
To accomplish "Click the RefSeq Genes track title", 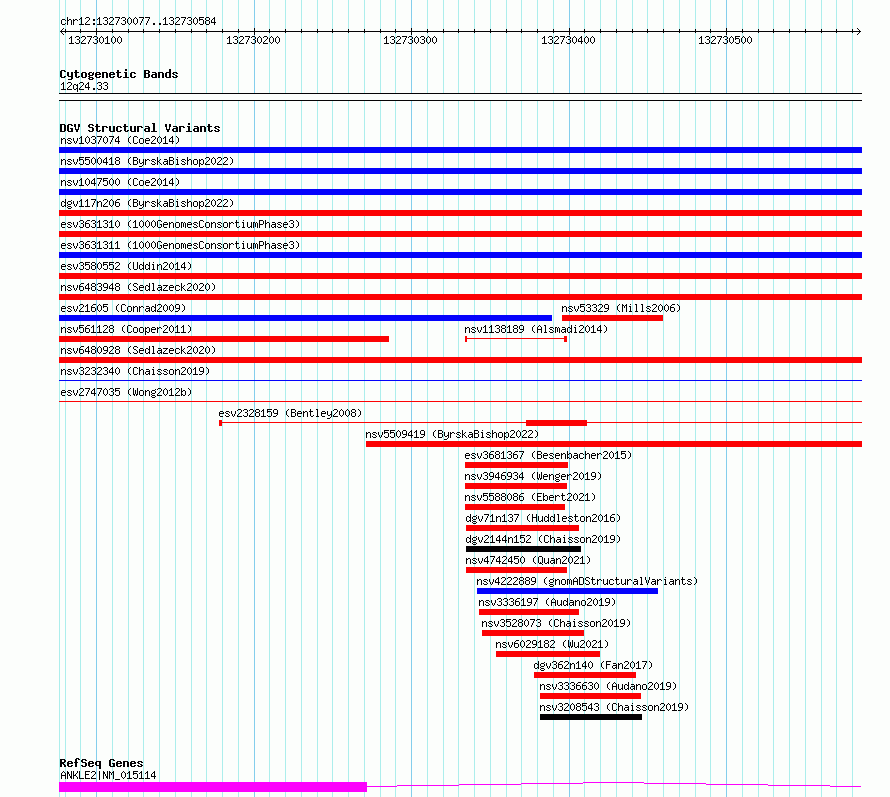I will (x=101, y=764).
